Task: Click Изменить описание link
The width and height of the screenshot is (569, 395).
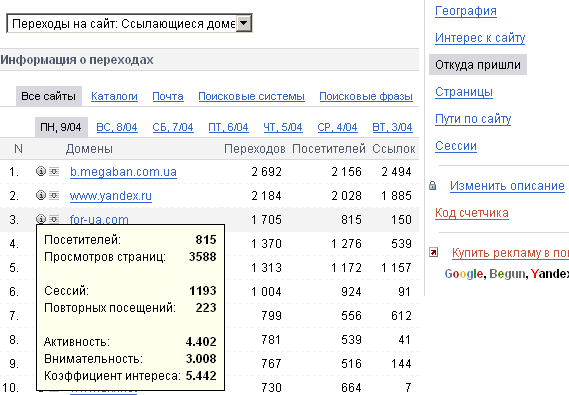Action: [507, 186]
